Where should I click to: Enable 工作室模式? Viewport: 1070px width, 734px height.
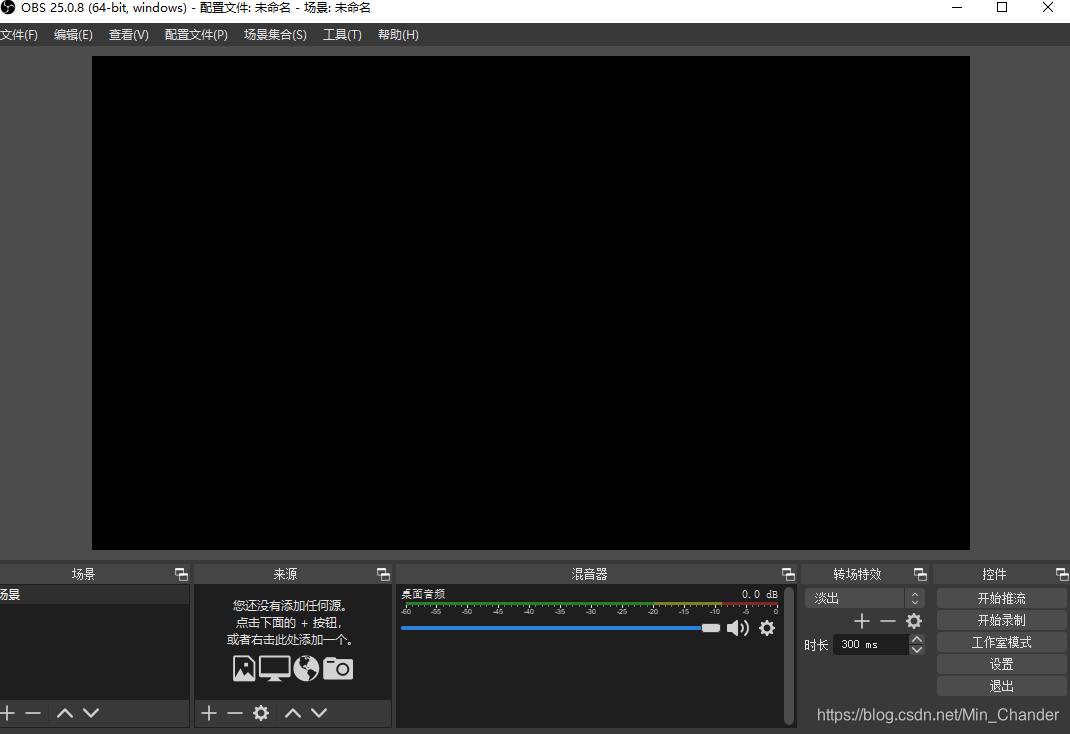pos(1001,643)
